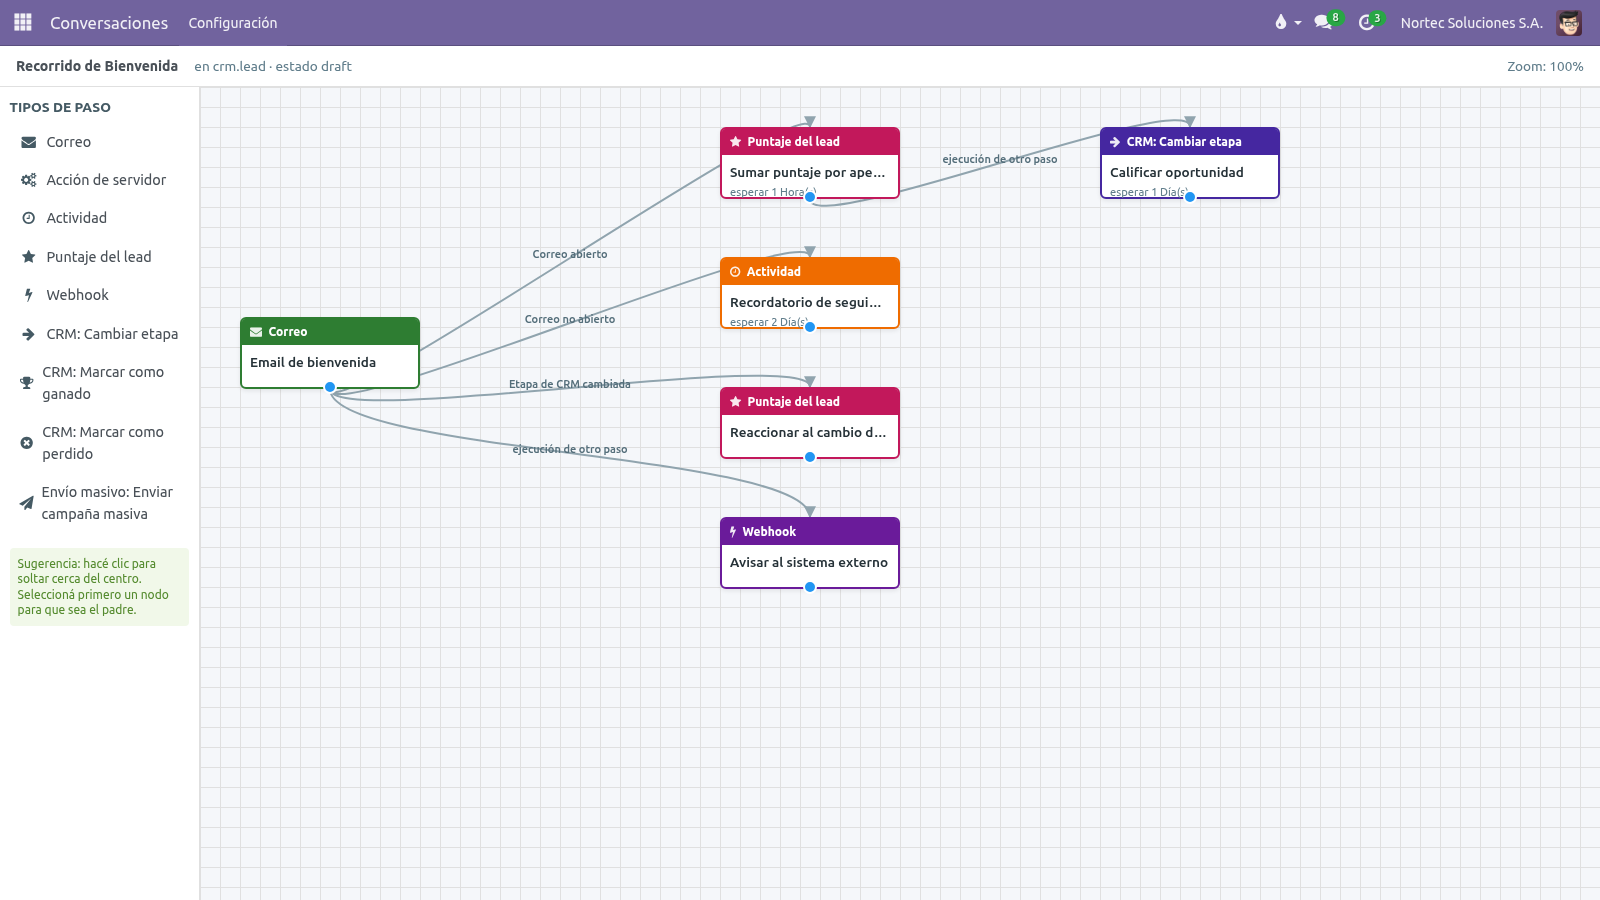The image size is (1600, 900).
Task: Go to the Conversaciones app menu
Action: point(109,23)
